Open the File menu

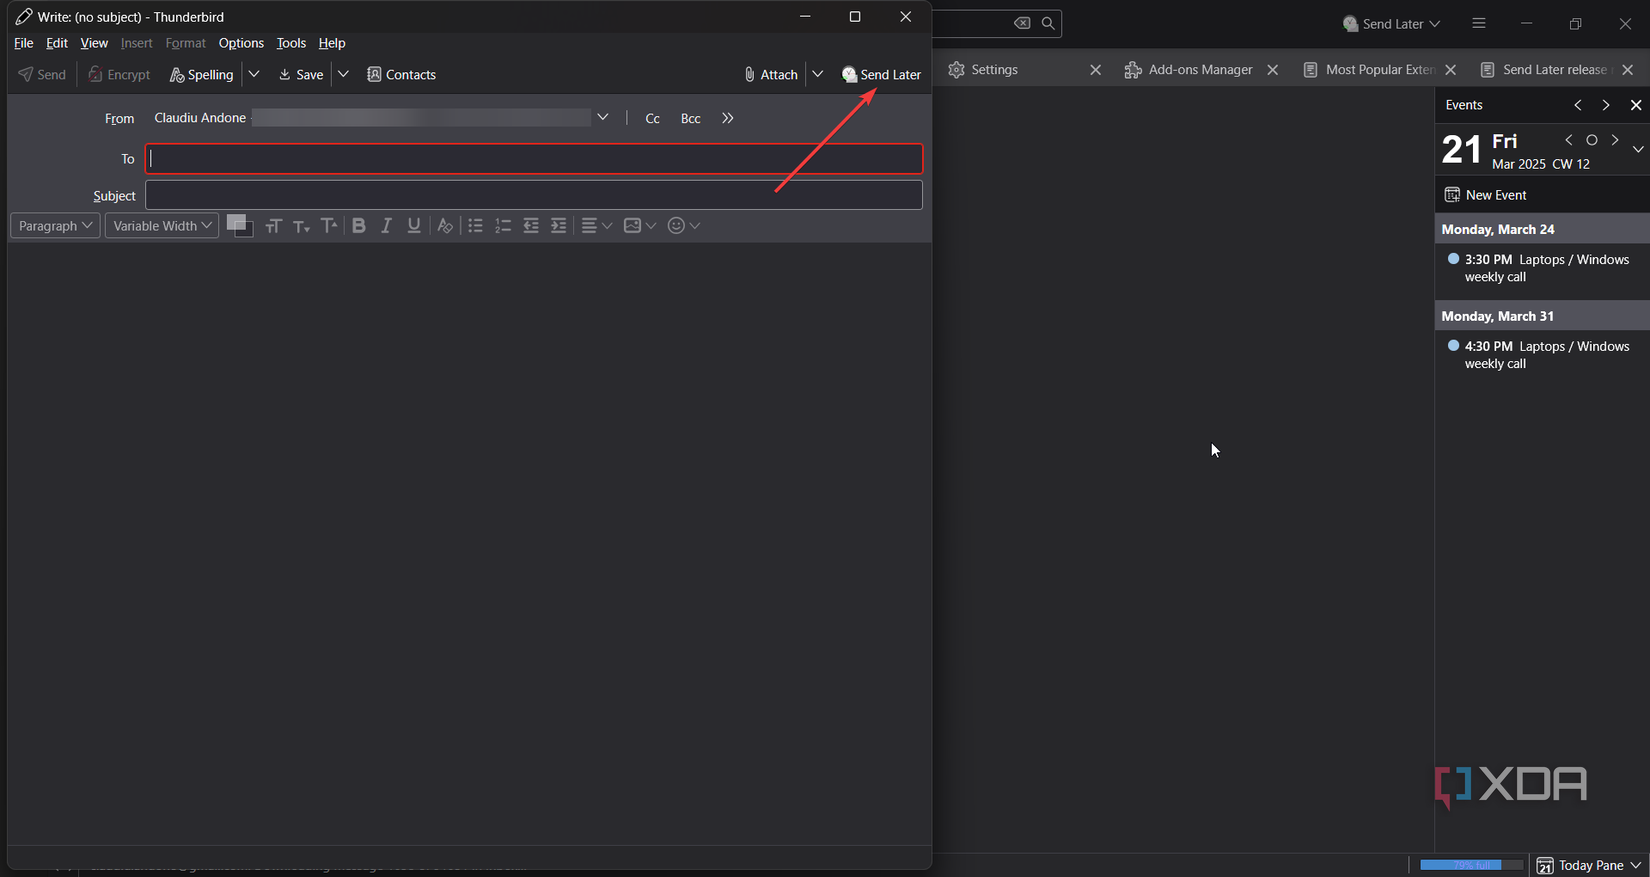coord(24,43)
